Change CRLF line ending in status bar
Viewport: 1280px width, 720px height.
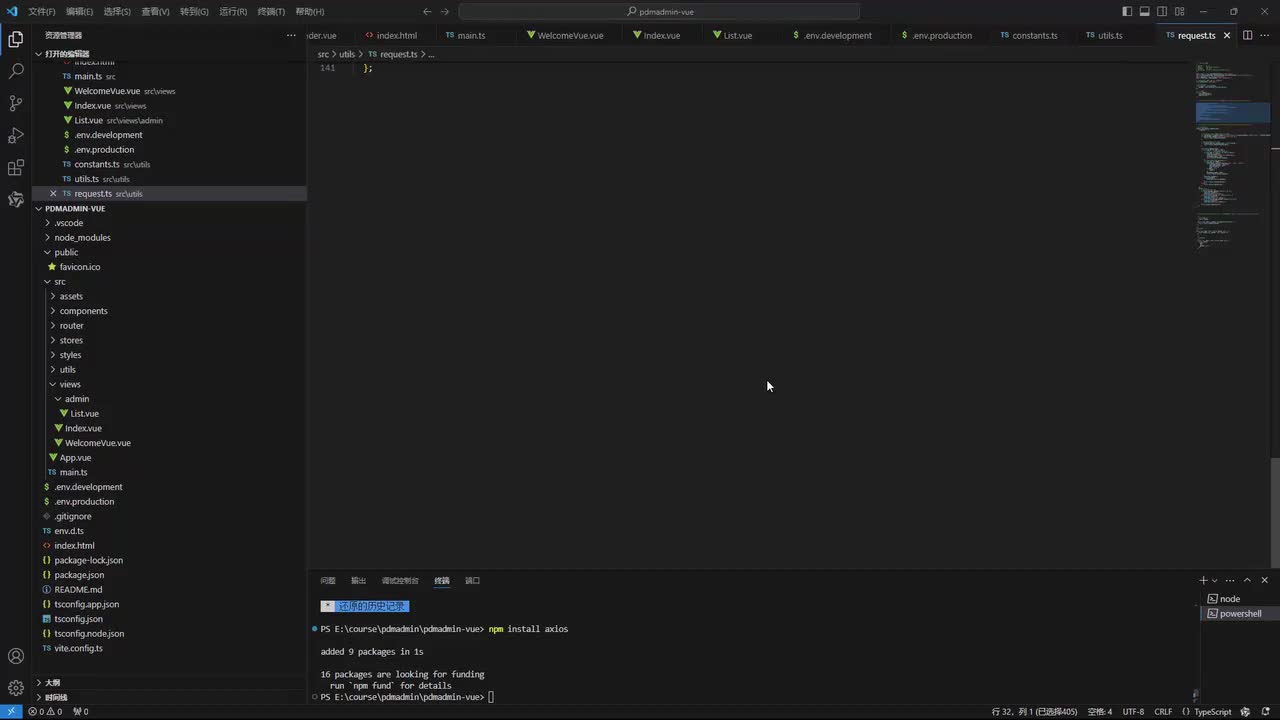point(1163,712)
